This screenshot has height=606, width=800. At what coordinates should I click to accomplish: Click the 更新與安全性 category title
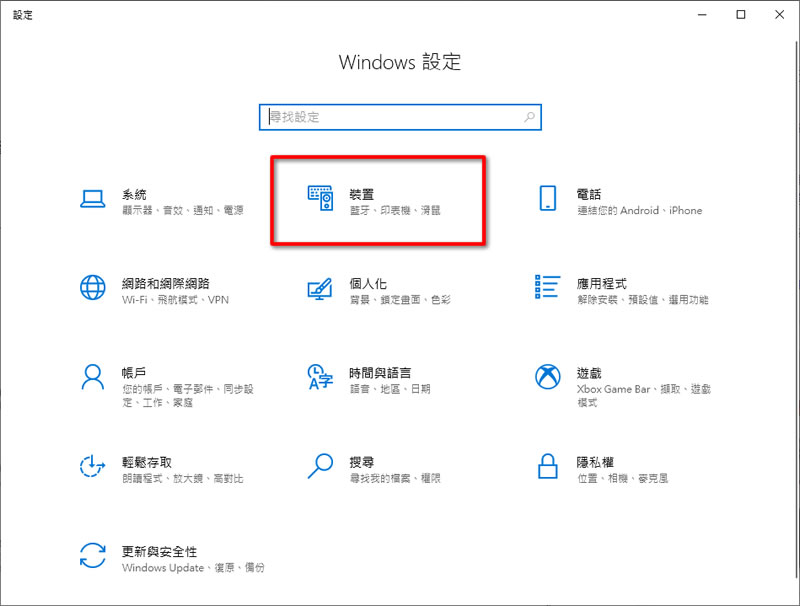point(159,551)
